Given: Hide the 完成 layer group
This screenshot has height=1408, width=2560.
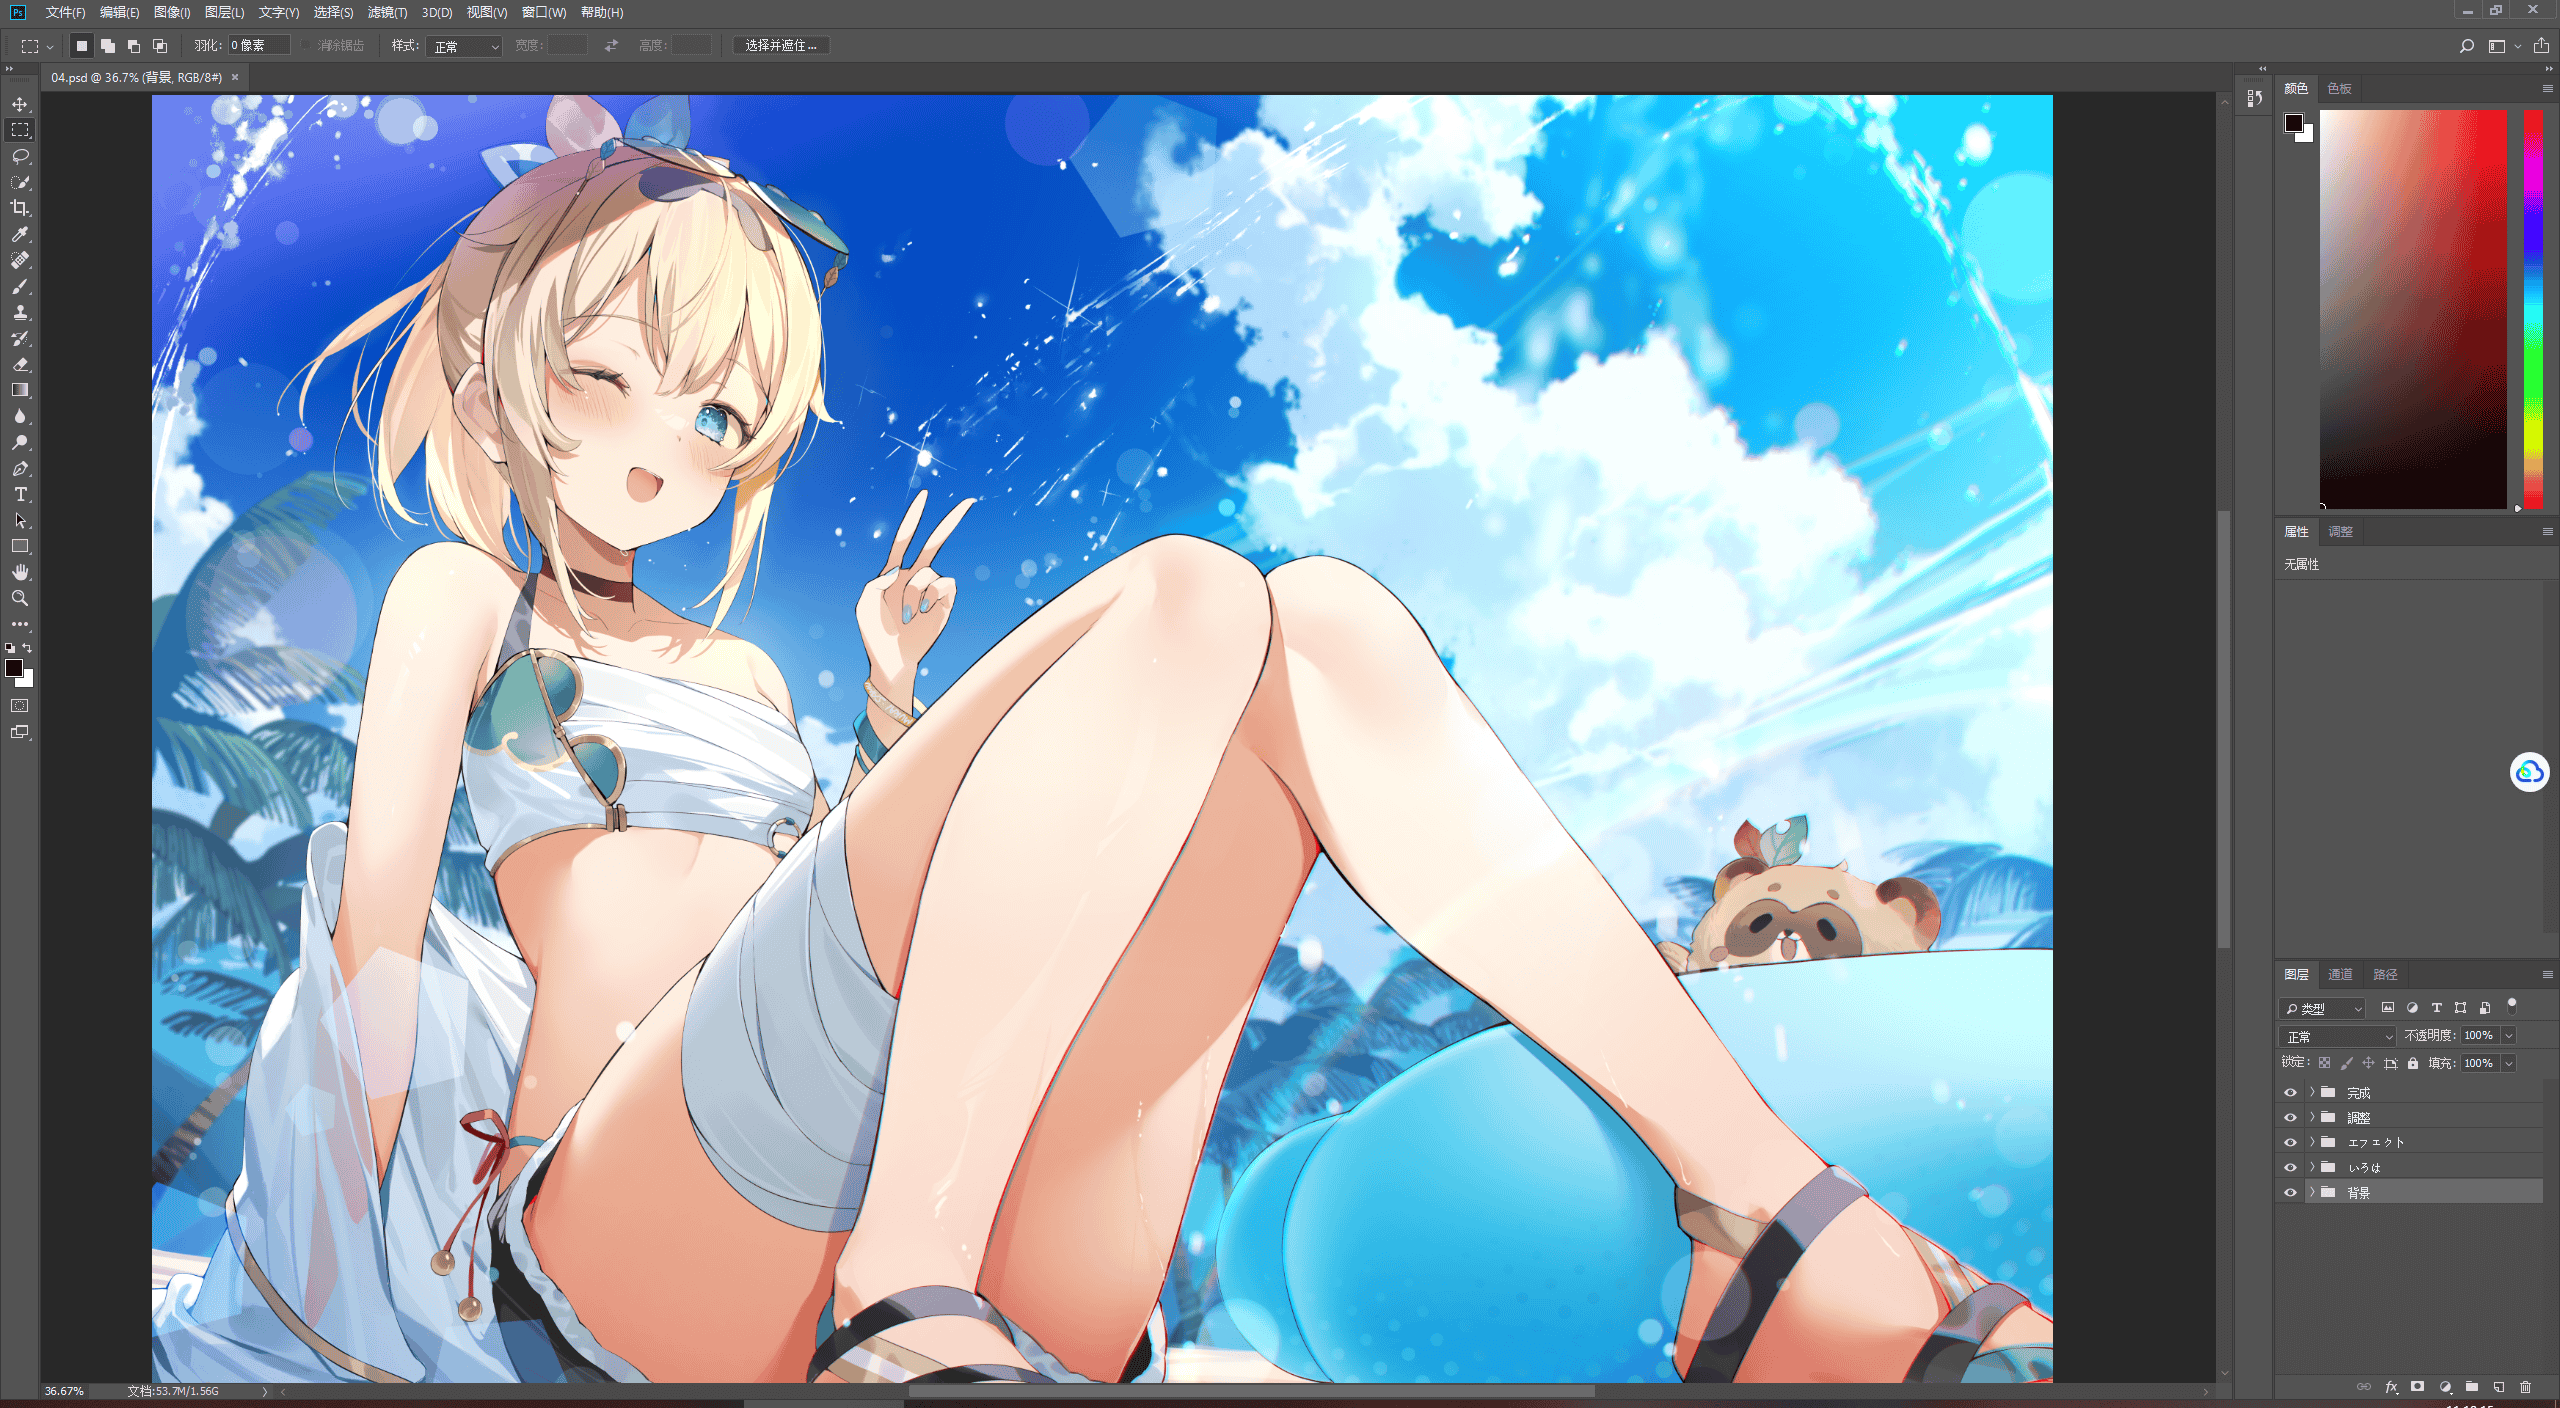Looking at the screenshot, I should click(x=2290, y=1093).
